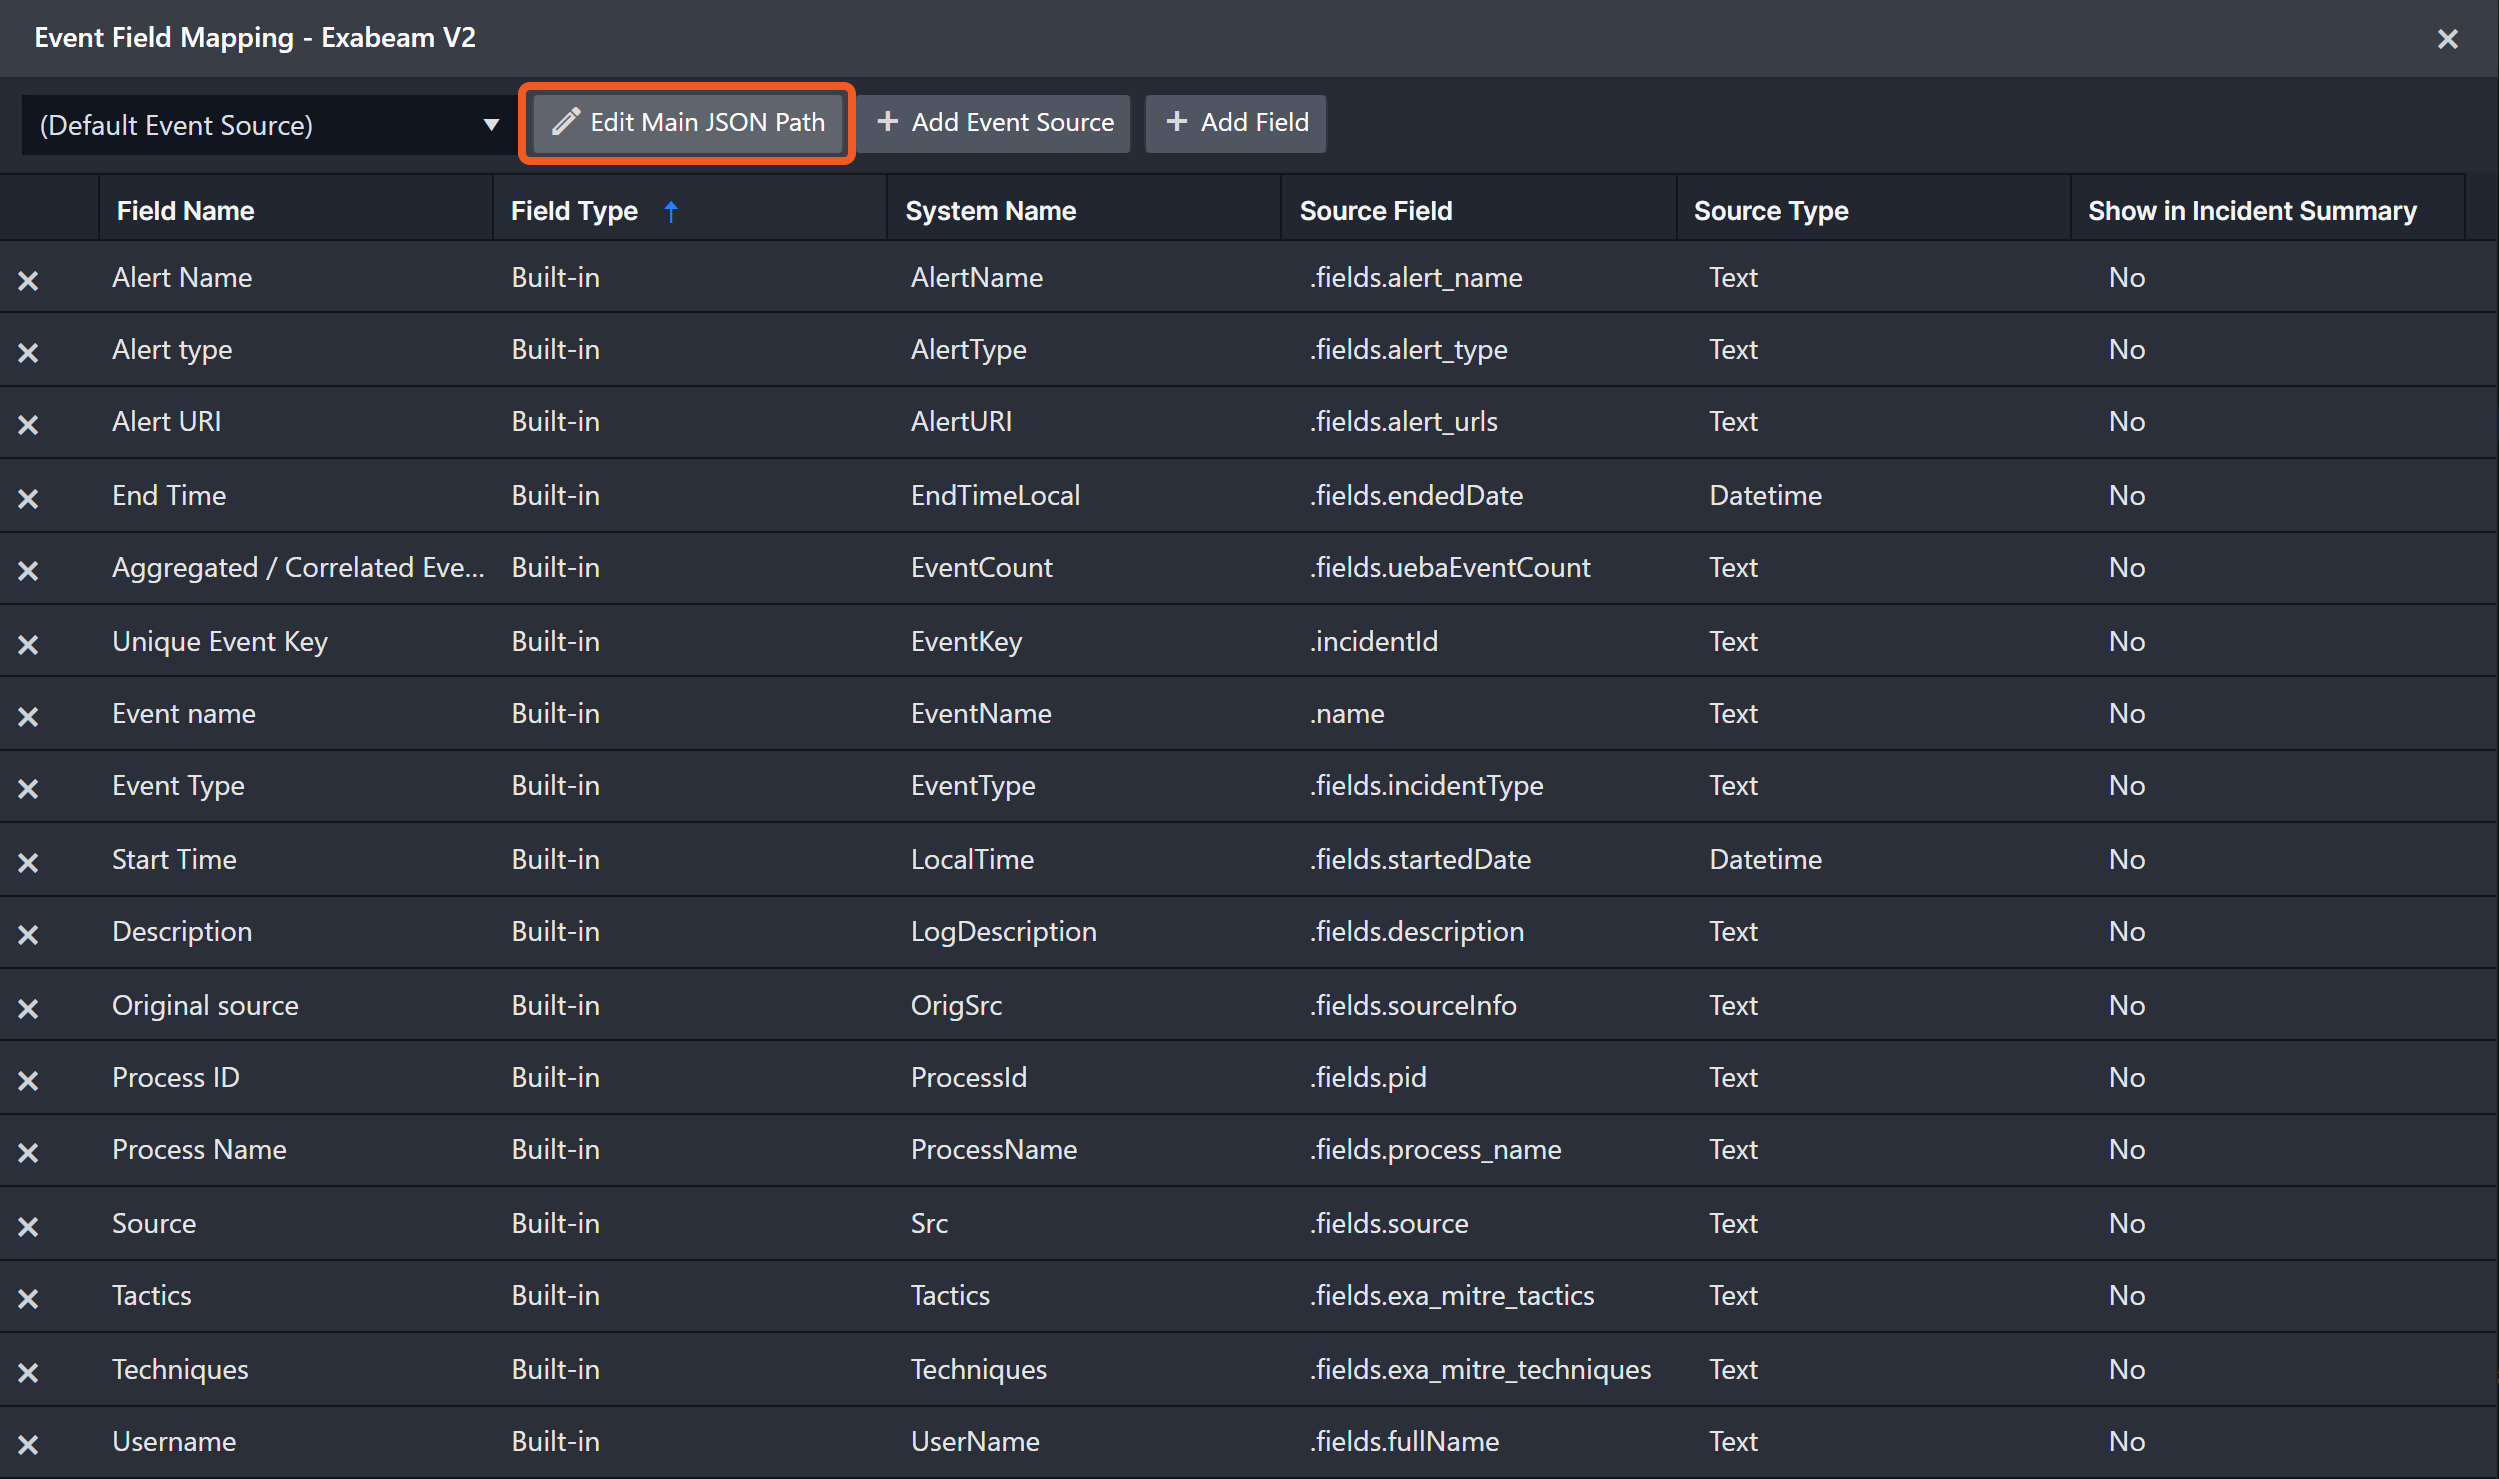Viewport: 2499px width, 1479px height.
Task: Sort by Source Field column header
Action: tap(1375, 211)
